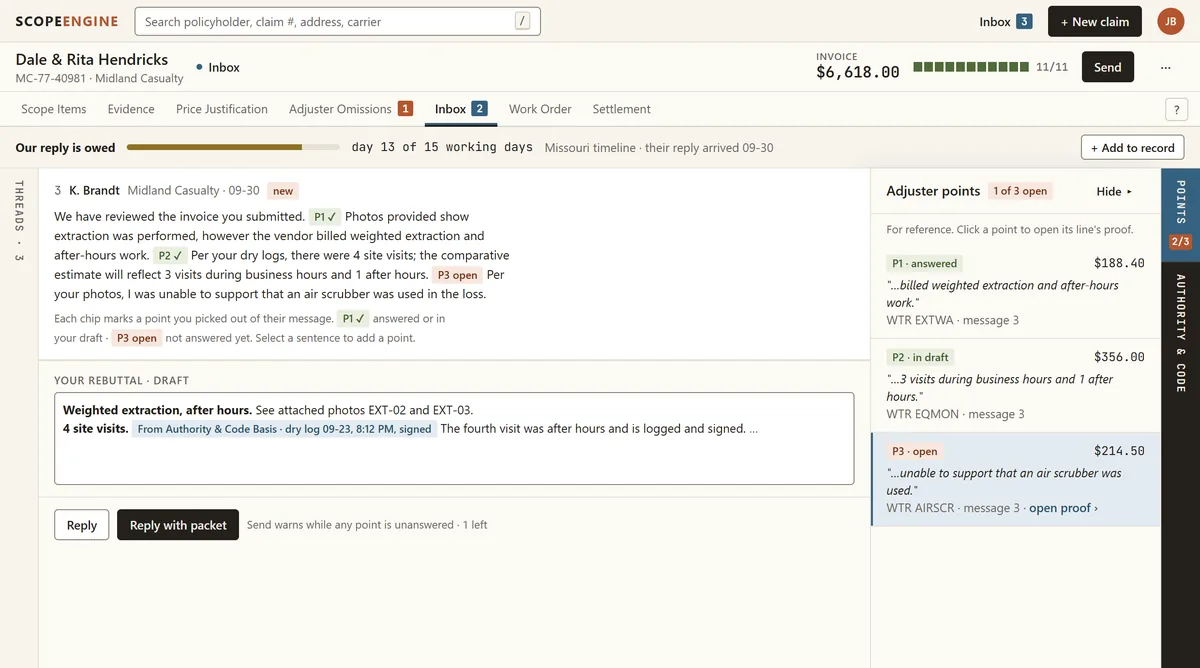
Task: Expand the Authority & Code side panel
Action: (1180, 333)
